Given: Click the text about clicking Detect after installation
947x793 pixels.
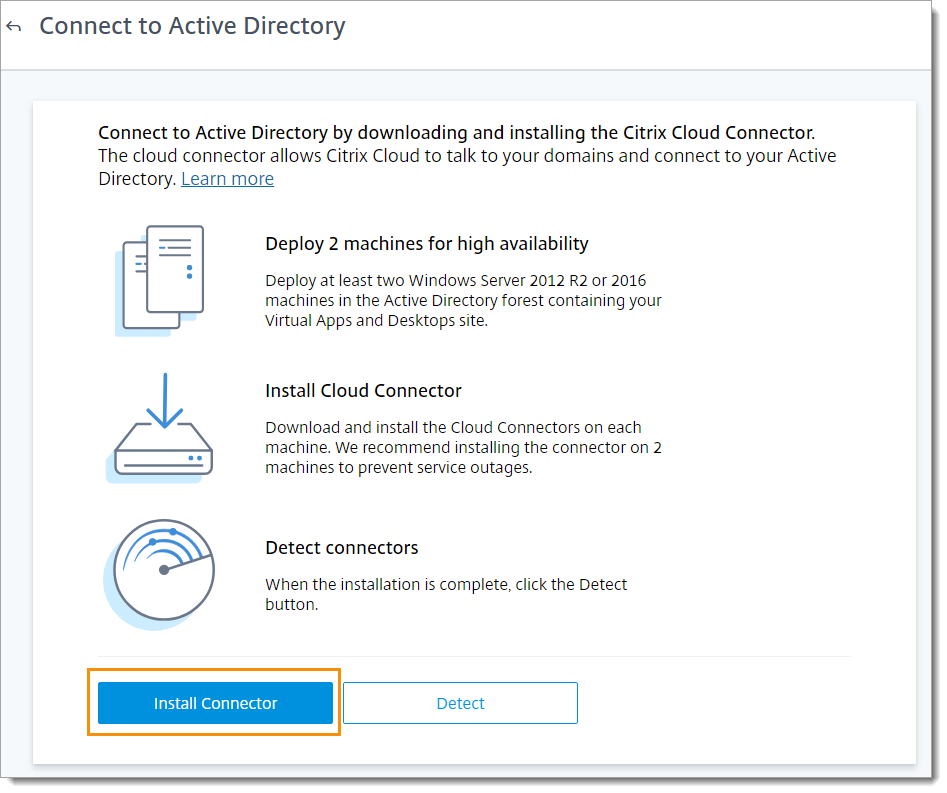Looking at the screenshot, I should [x=446, y=594].
